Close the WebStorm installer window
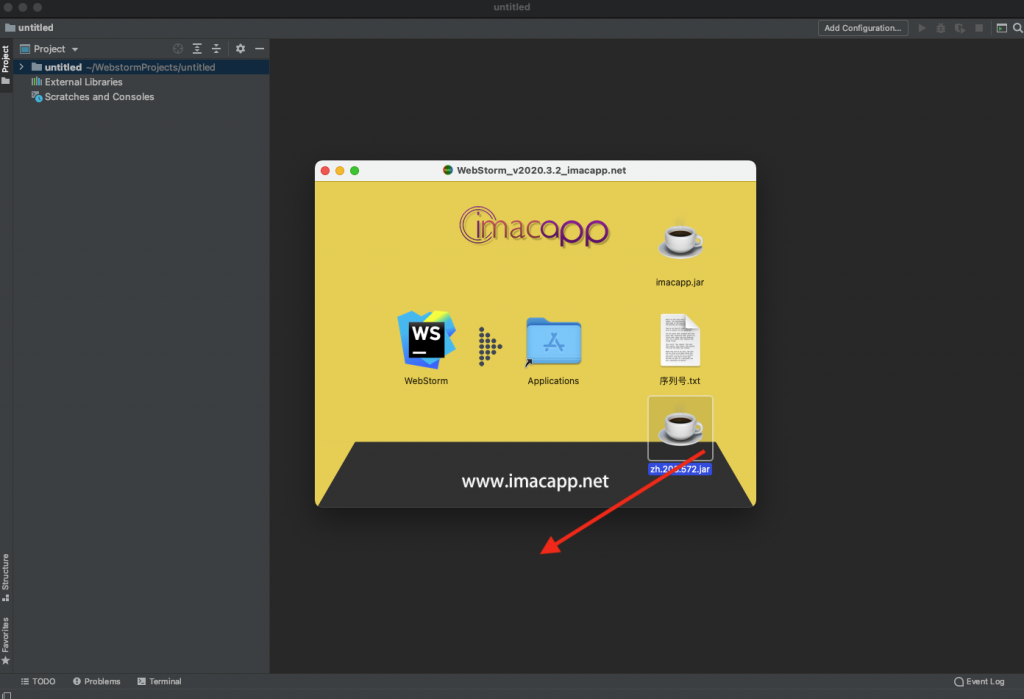This screenshot has height=699, width=1024. coord(325,171)
